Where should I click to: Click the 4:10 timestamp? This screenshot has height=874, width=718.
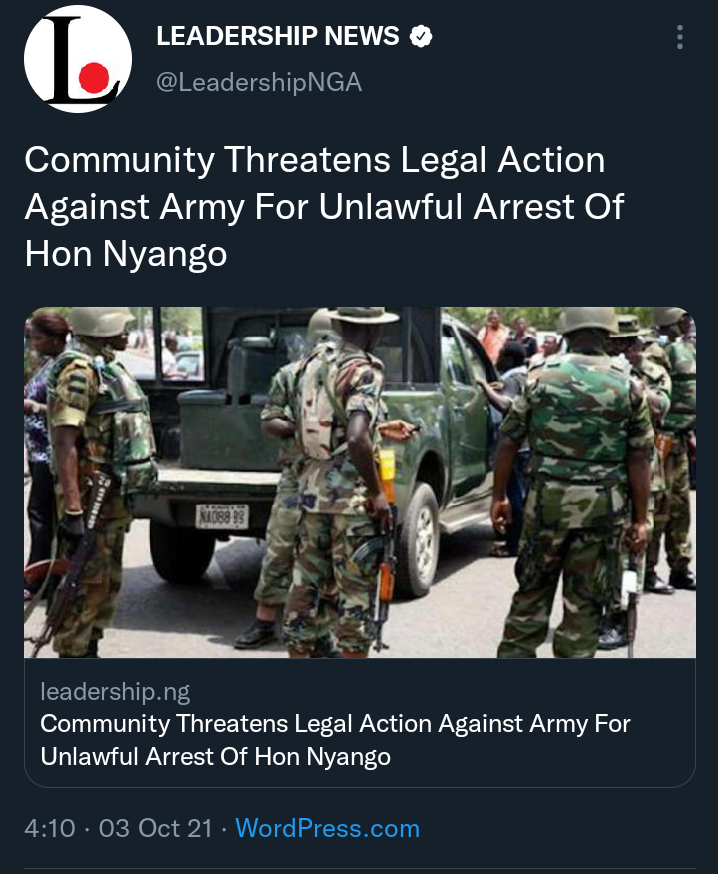tap(50, 828)
